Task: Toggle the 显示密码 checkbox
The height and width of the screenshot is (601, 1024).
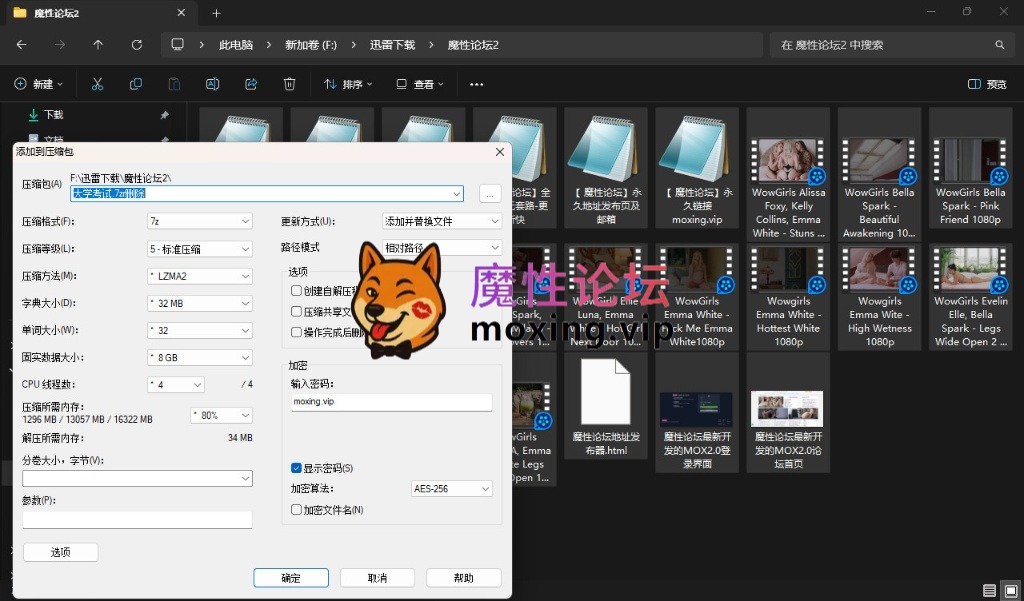Action: [x=296, y=468]
